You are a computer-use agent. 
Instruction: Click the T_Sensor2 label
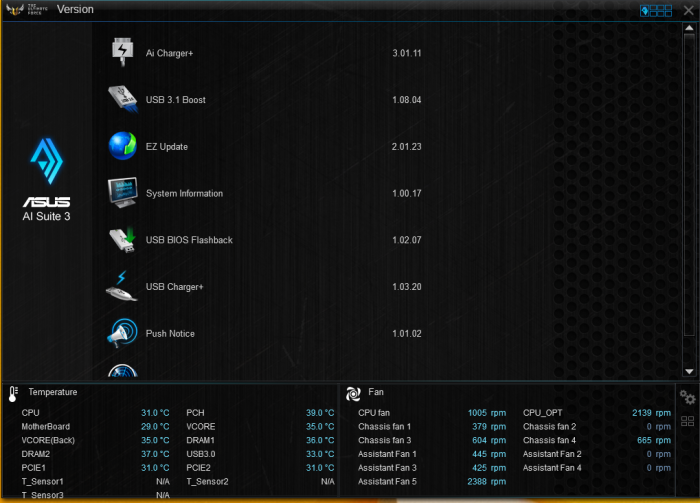click(207, 482)
